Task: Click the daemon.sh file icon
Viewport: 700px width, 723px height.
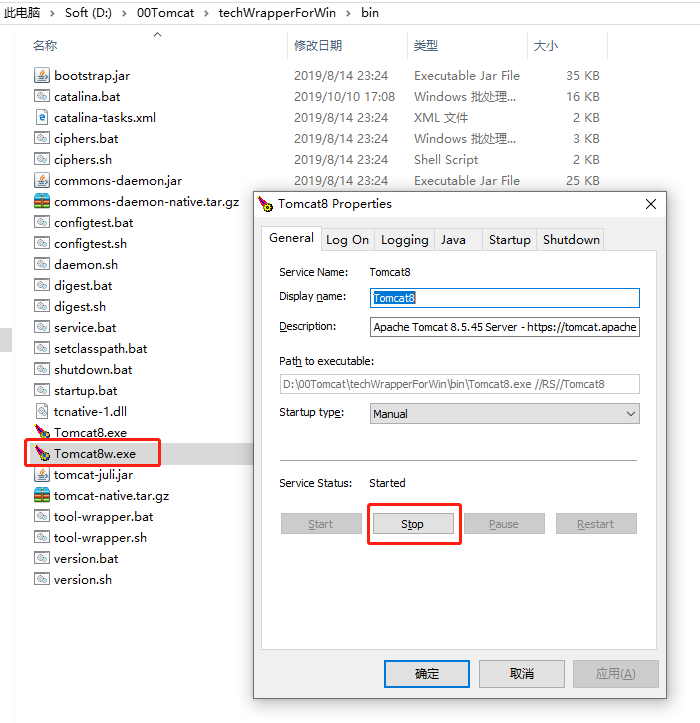Action: pyautogui.click(x=42, y=264)
